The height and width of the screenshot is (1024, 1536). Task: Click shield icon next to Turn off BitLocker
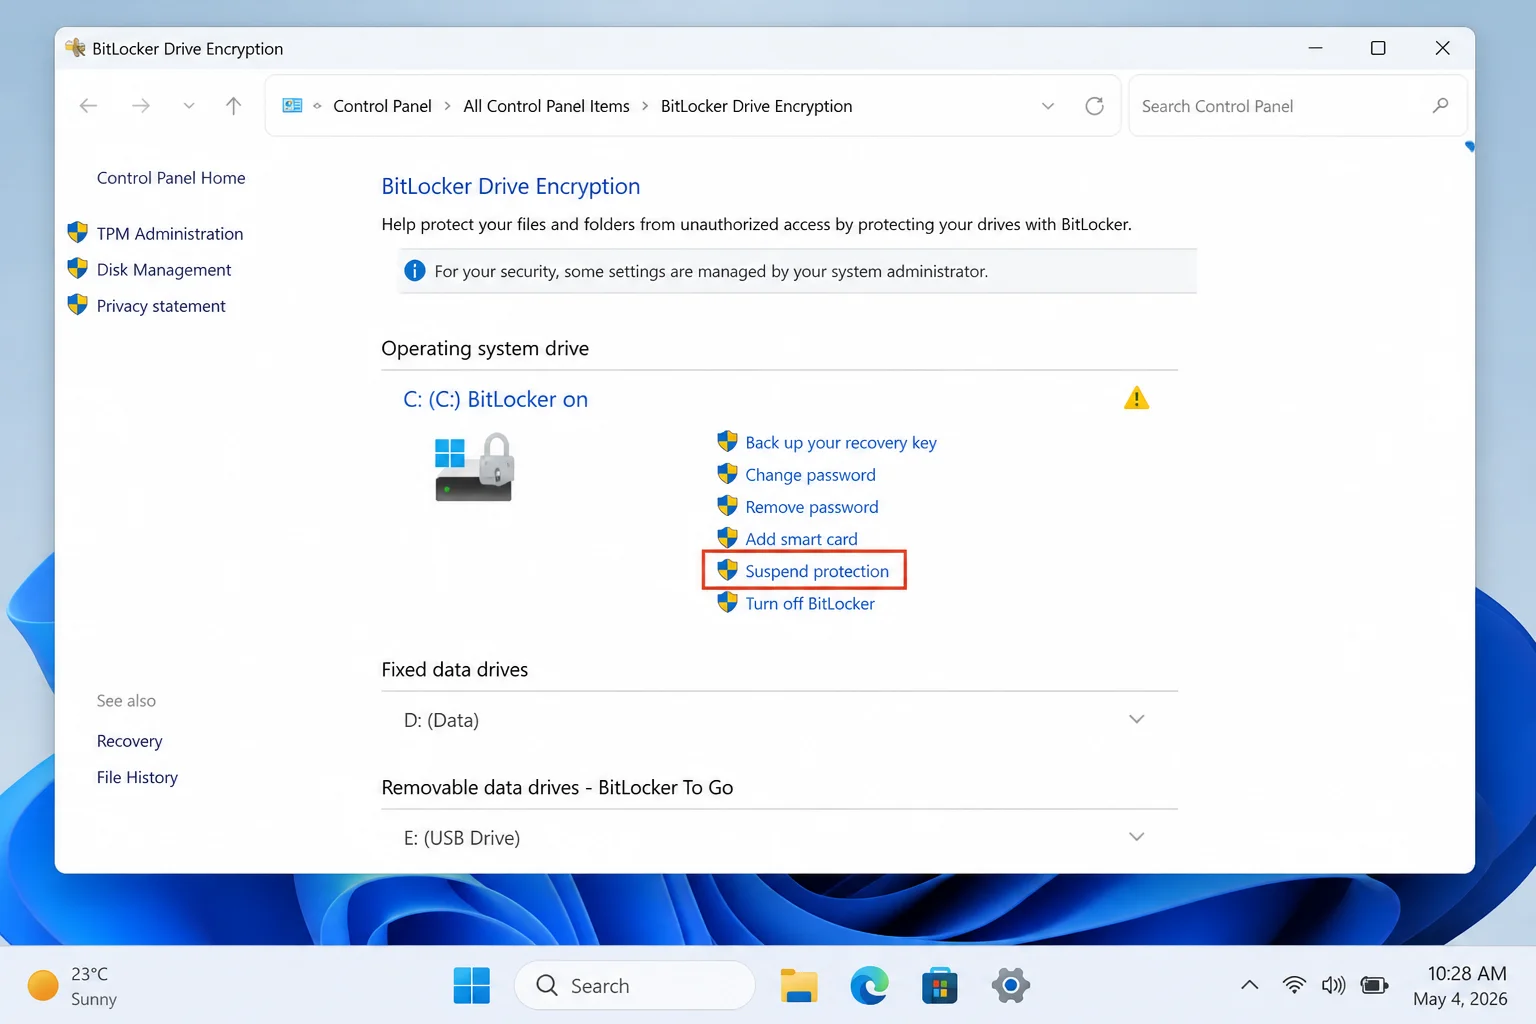point(727,603)
